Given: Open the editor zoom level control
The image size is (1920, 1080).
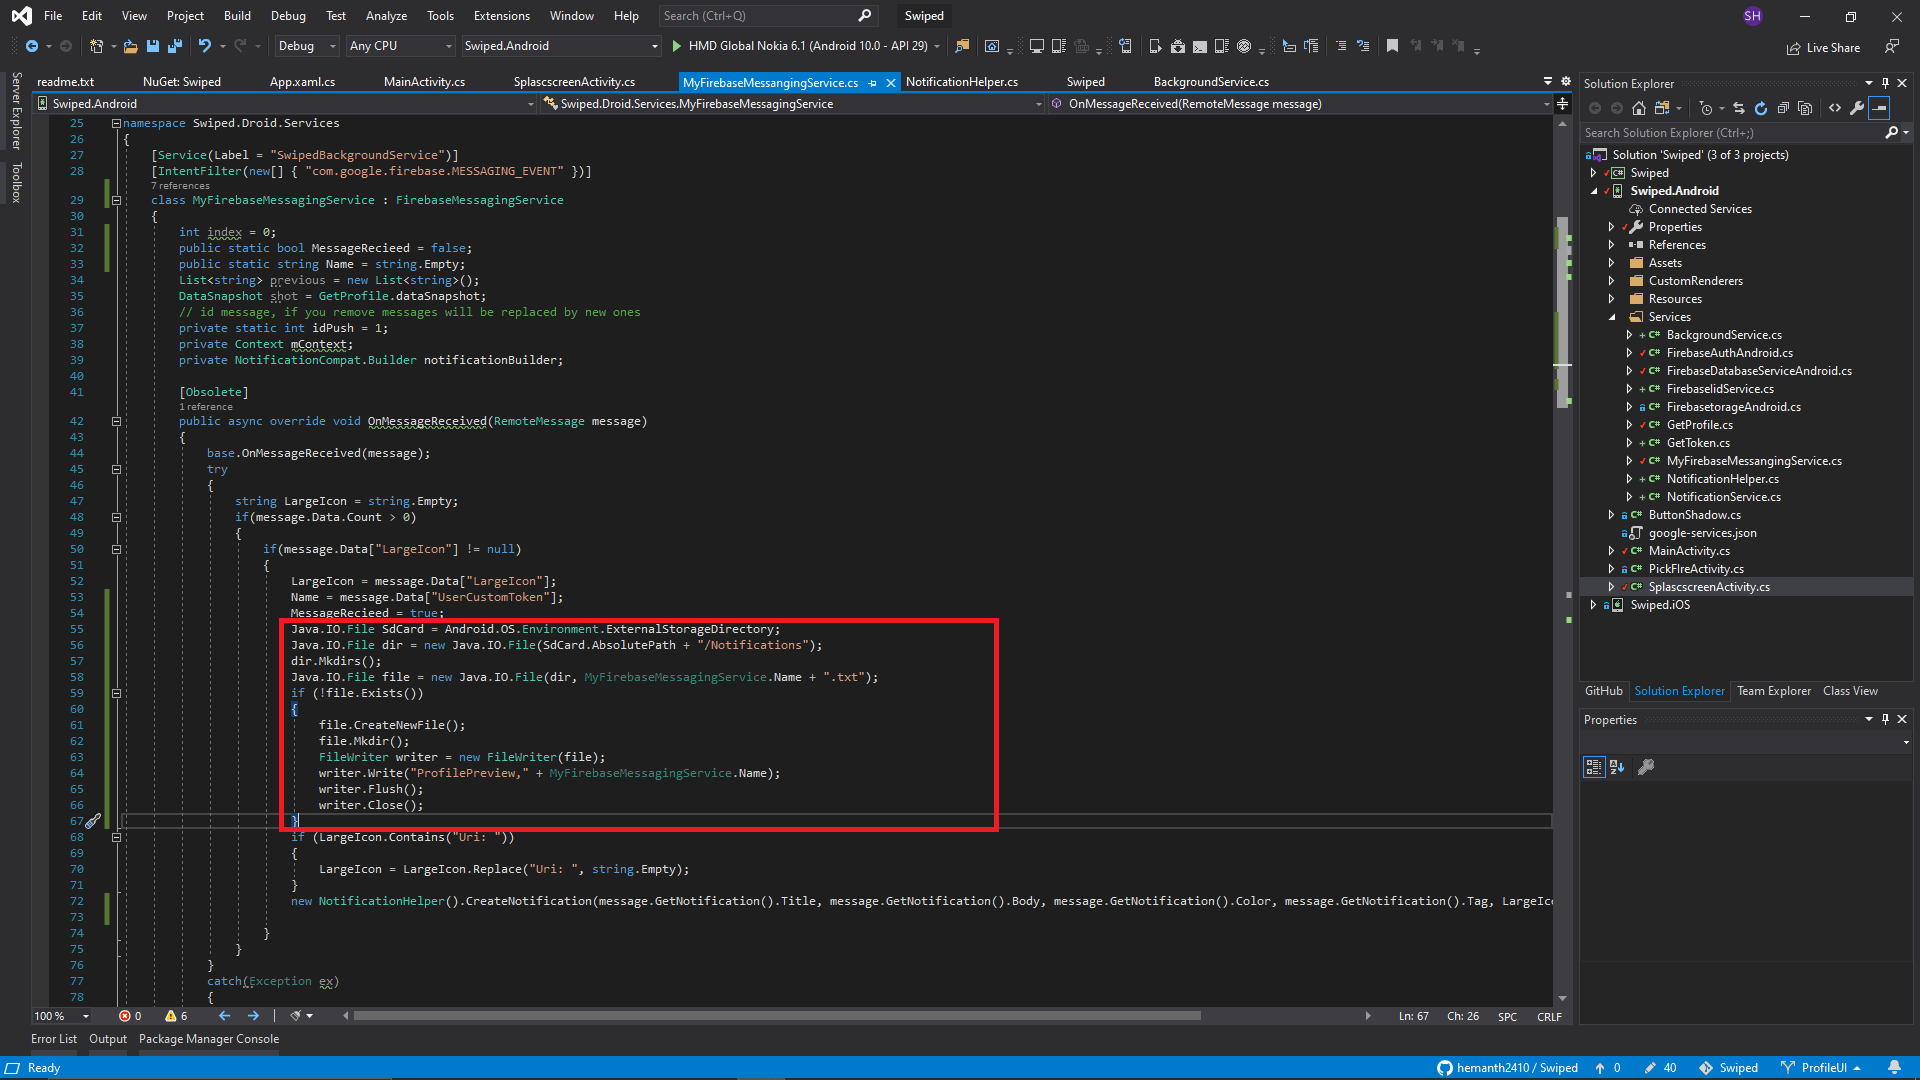Looking at the screenshot, I should coord(57,1016).
